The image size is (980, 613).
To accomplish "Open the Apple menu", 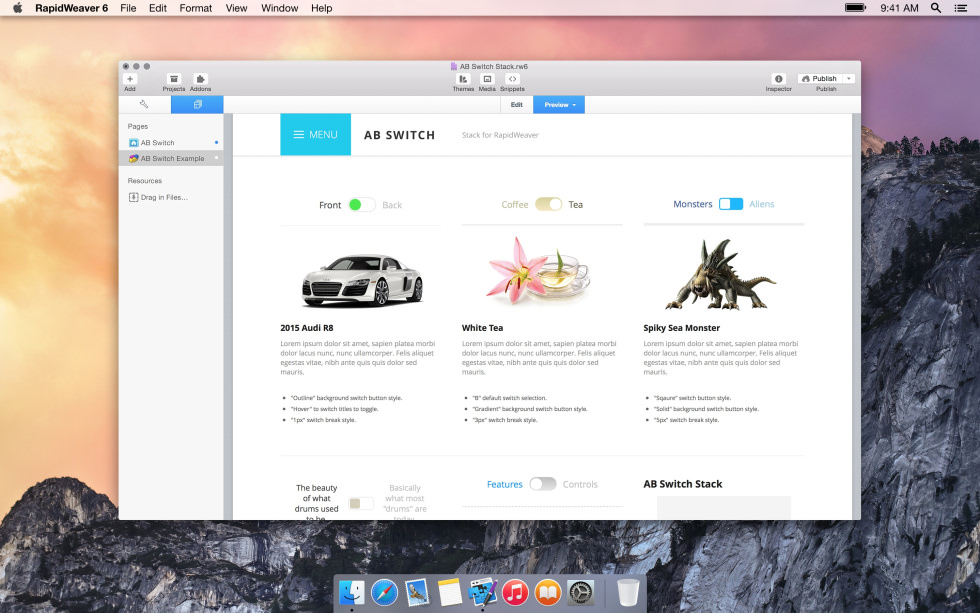I will tap(18, 8).
